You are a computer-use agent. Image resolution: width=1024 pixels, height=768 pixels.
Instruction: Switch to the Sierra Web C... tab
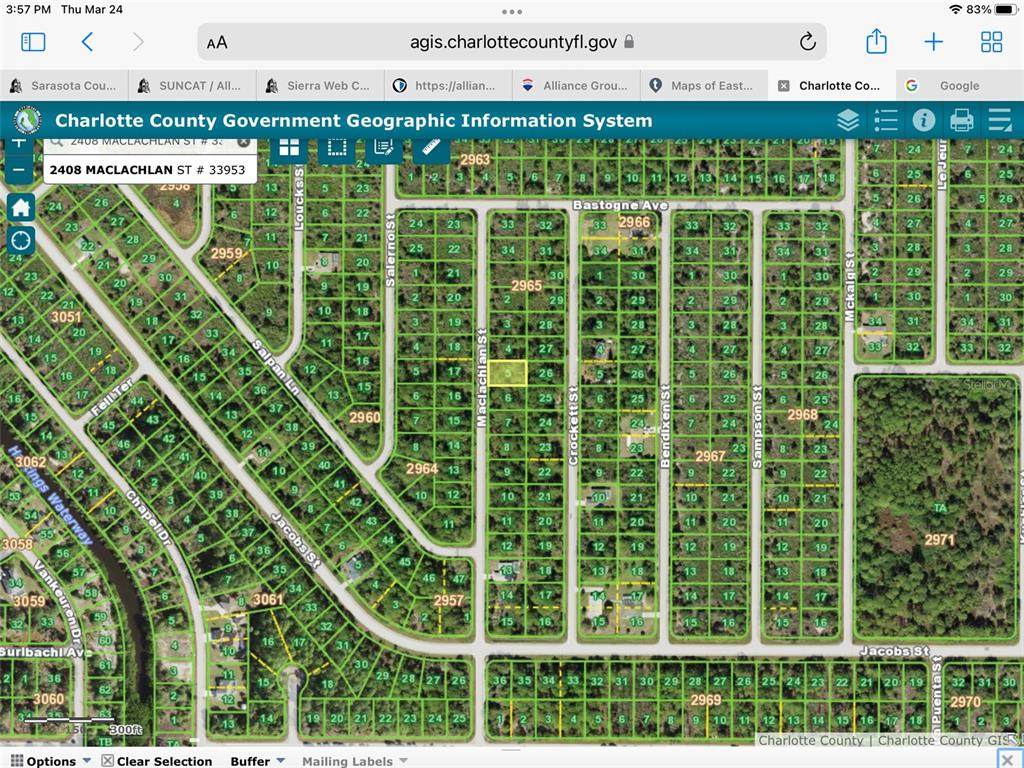click(320, 86)
